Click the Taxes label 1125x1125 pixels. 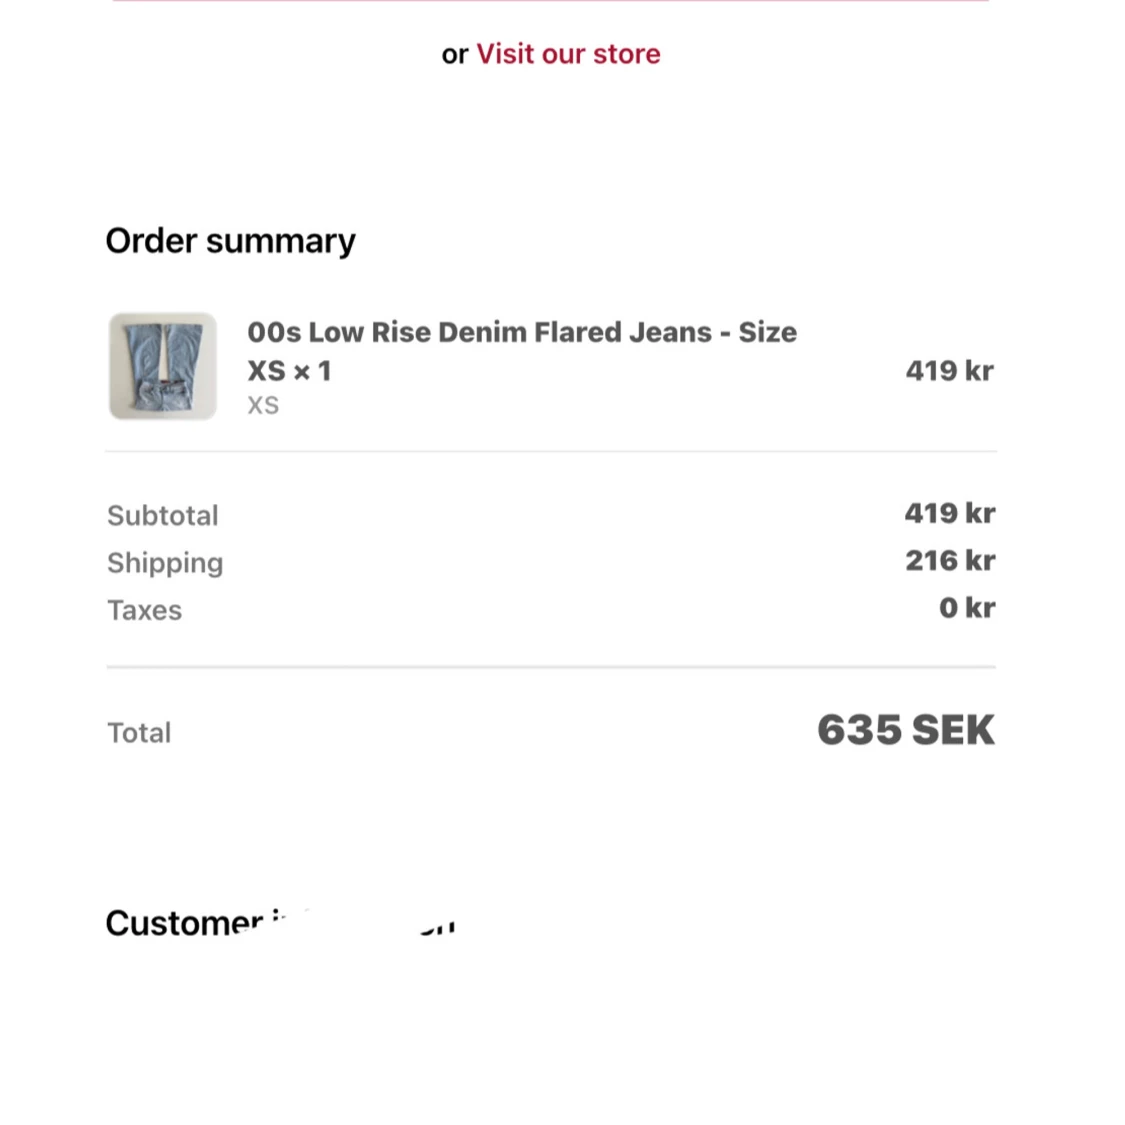pos(144,611)
